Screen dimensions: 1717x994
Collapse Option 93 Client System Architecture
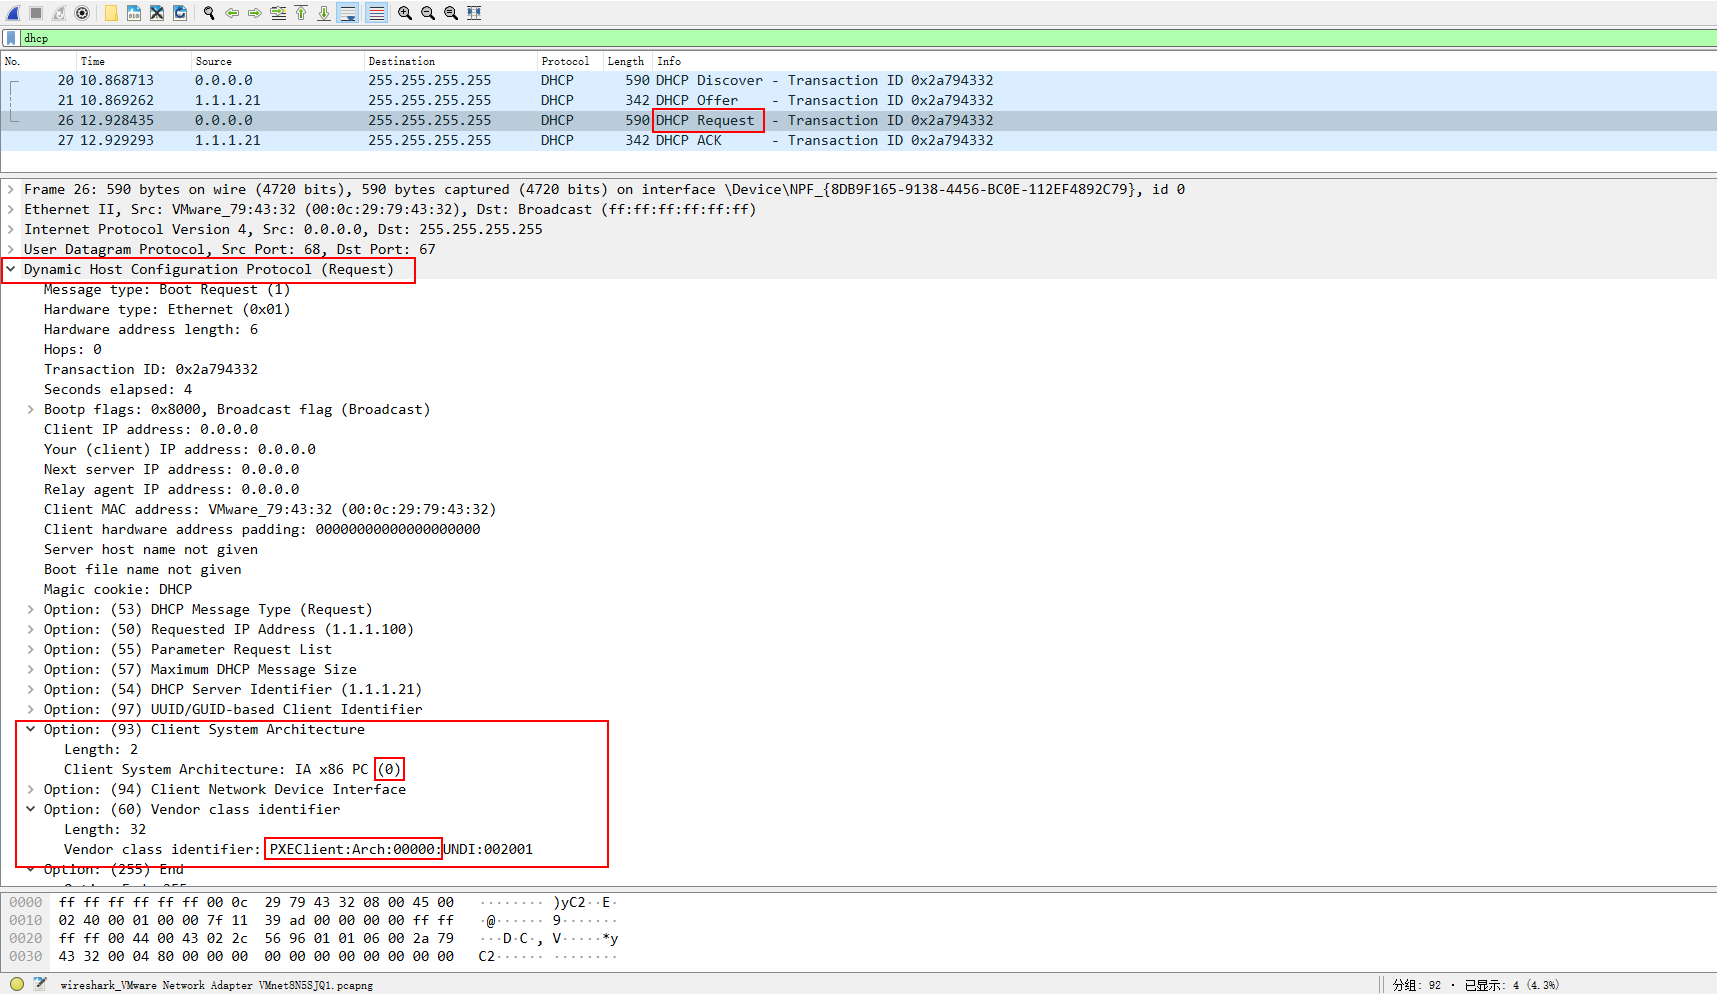click(31, 729)
